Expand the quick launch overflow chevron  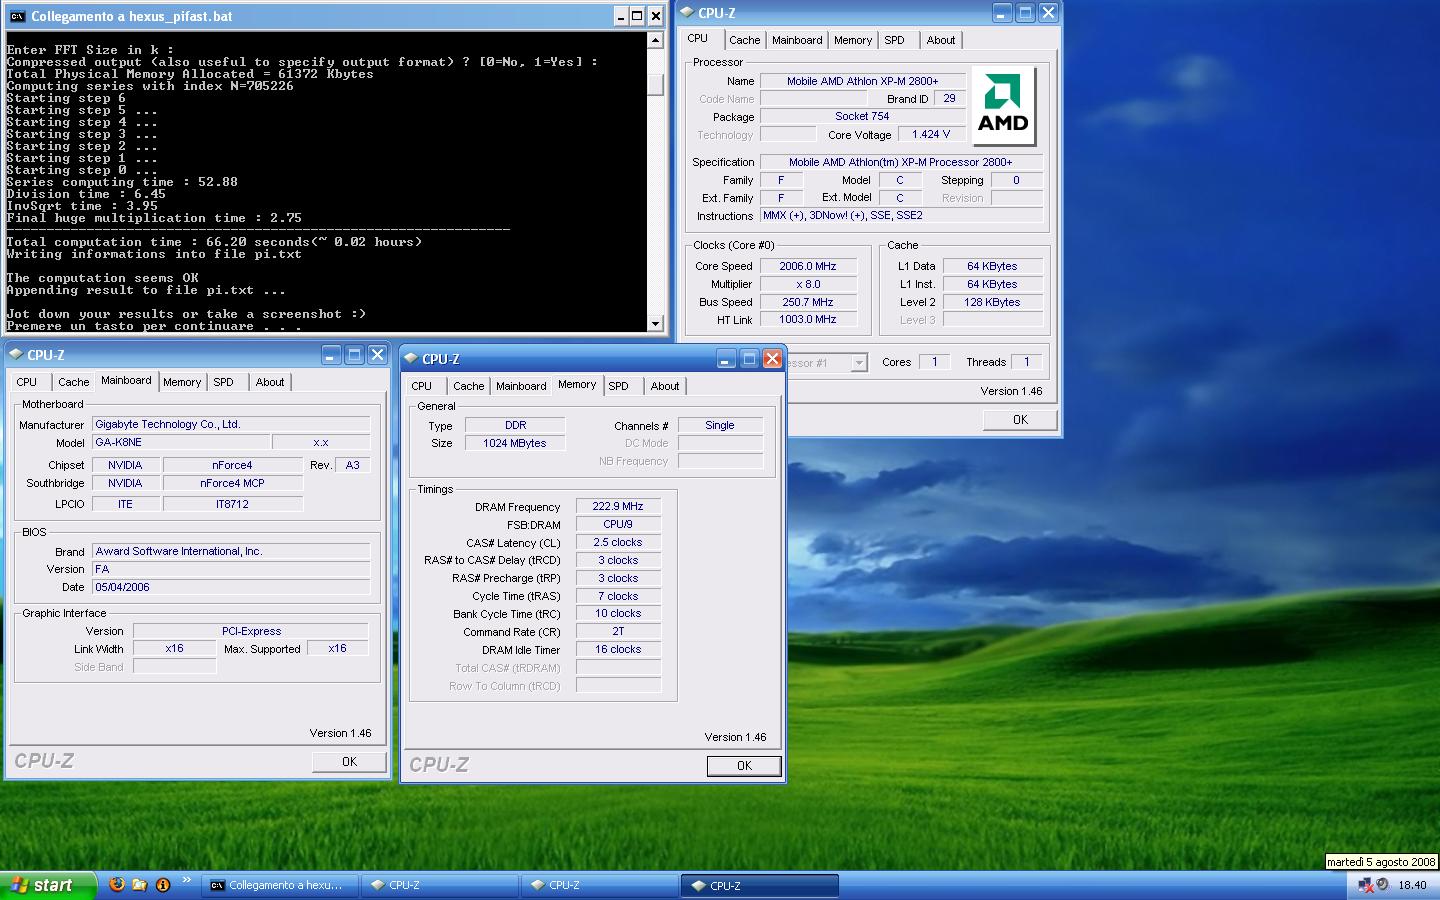tap(186, 881)
